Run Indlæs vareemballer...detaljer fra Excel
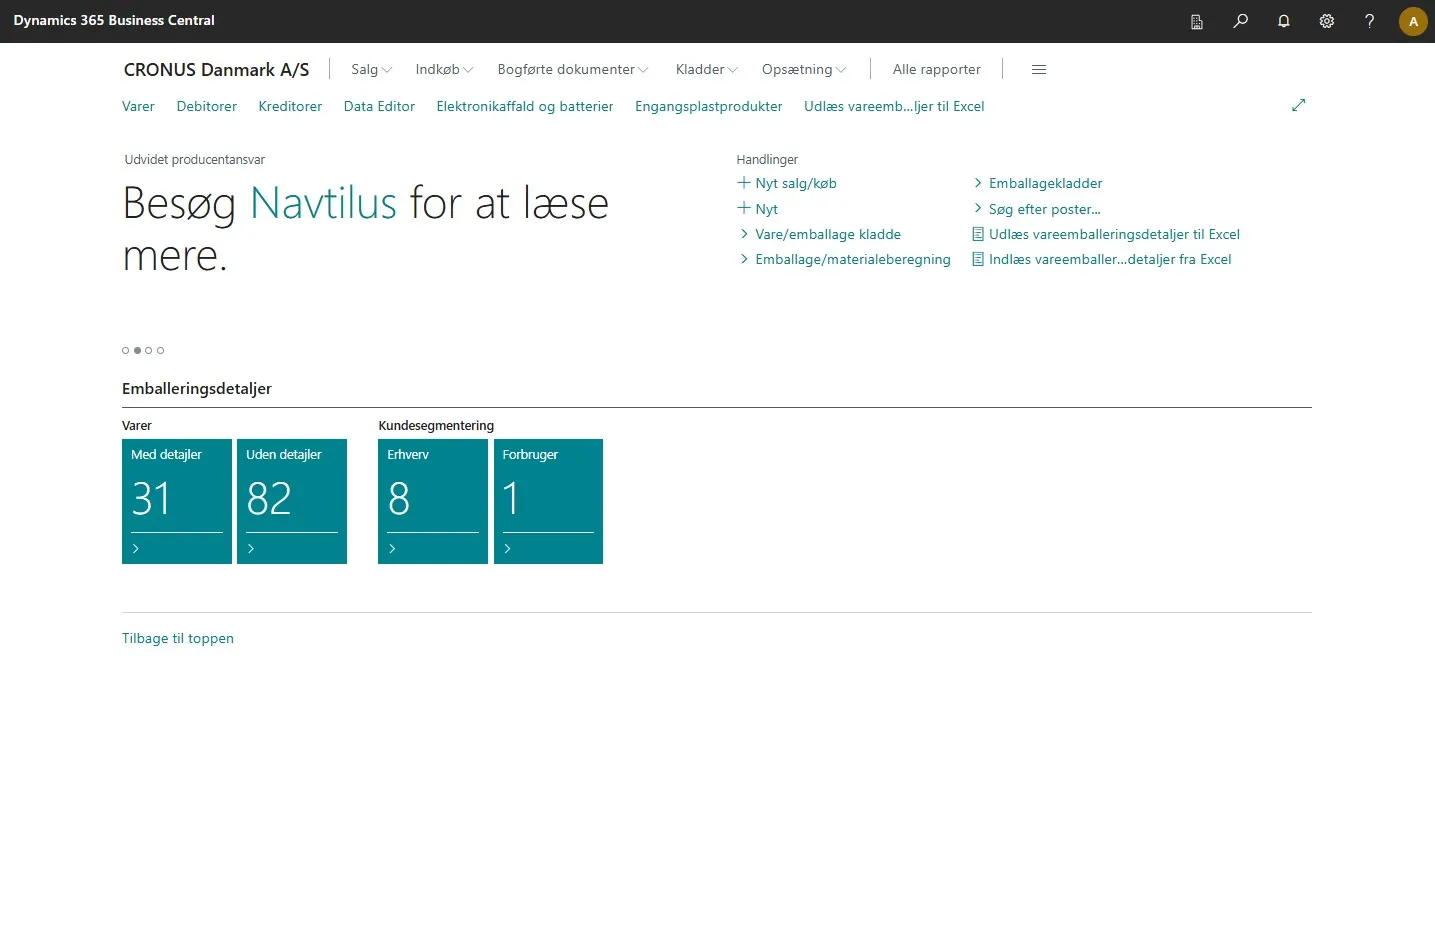The height and width of the screenshot is (930, 1435). point(1102,259)
